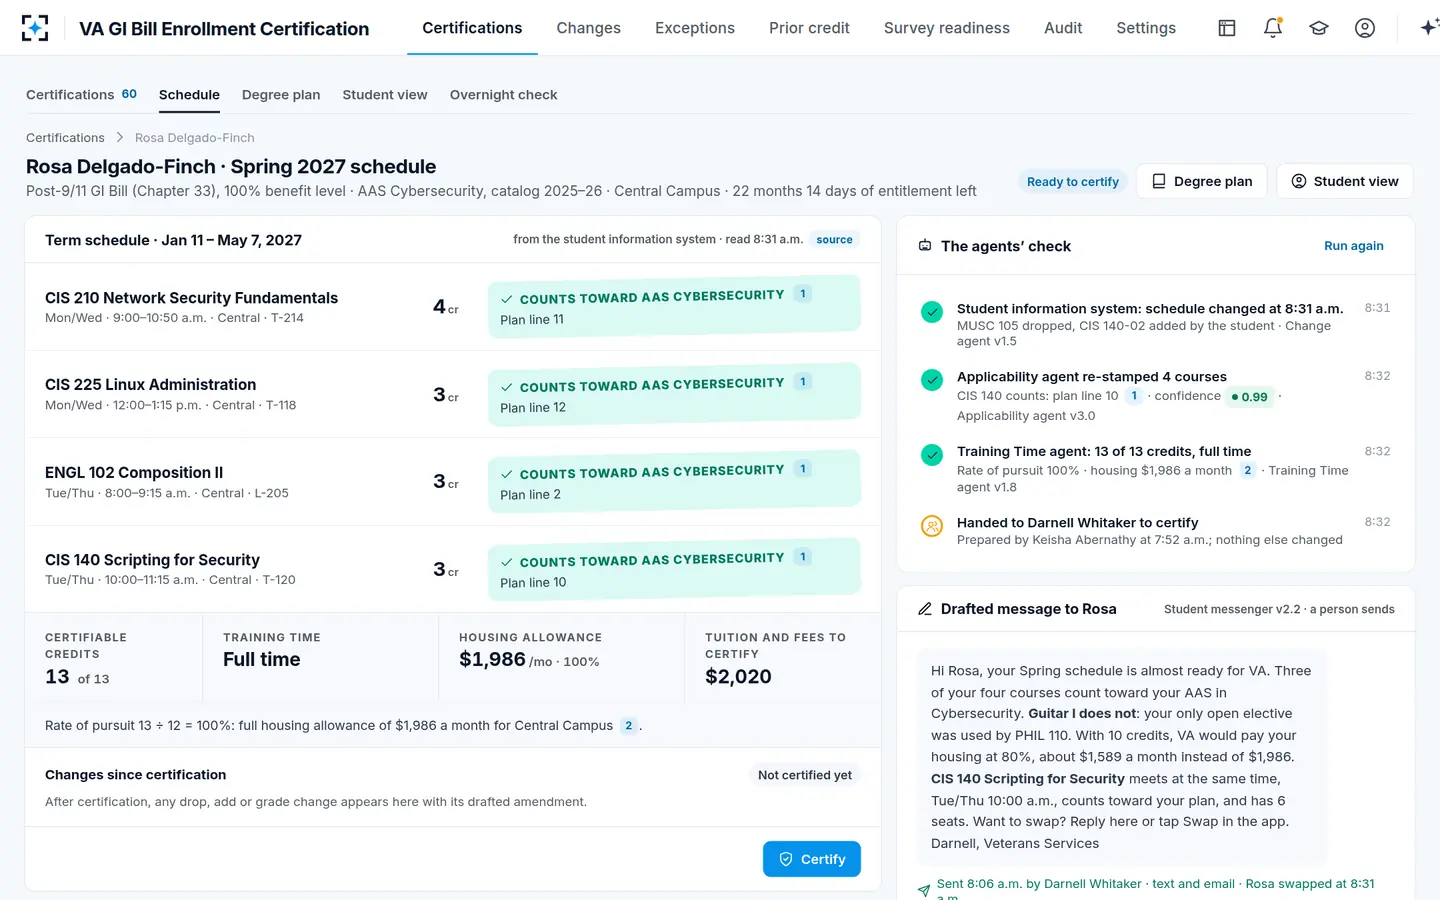1440x900 pixels.
Task: Click the graduation cap icon
Action: pos(1319,28)
